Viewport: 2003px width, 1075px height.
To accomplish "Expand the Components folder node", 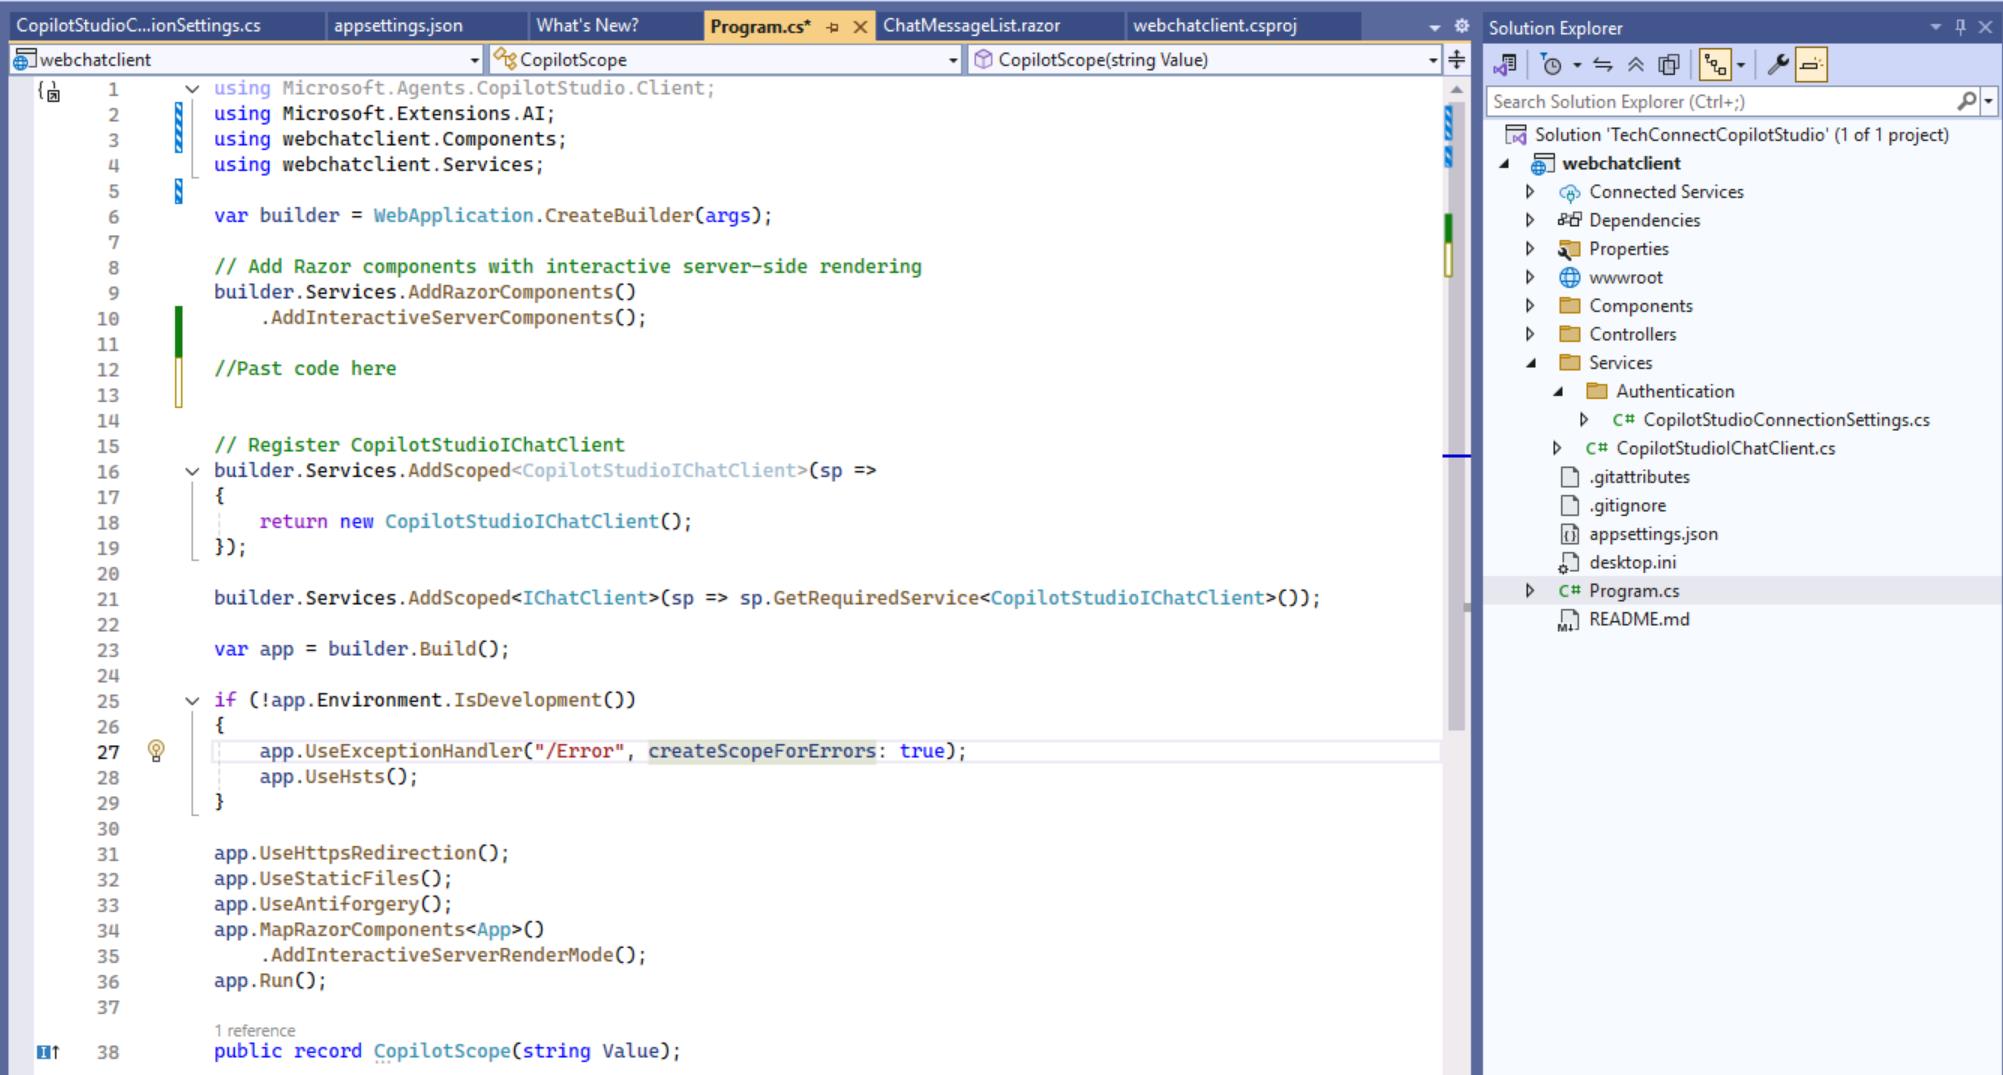I will click(x=1530, y=305).
